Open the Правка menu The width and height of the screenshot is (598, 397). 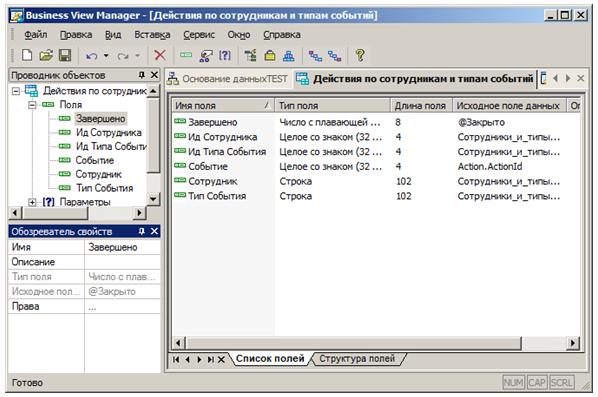[76, 35]
